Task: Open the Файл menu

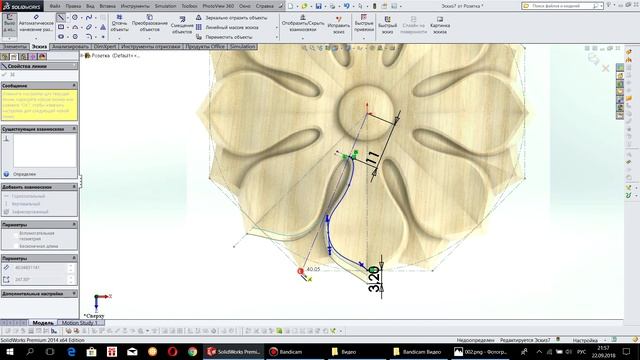Action: tap(55, 6)
